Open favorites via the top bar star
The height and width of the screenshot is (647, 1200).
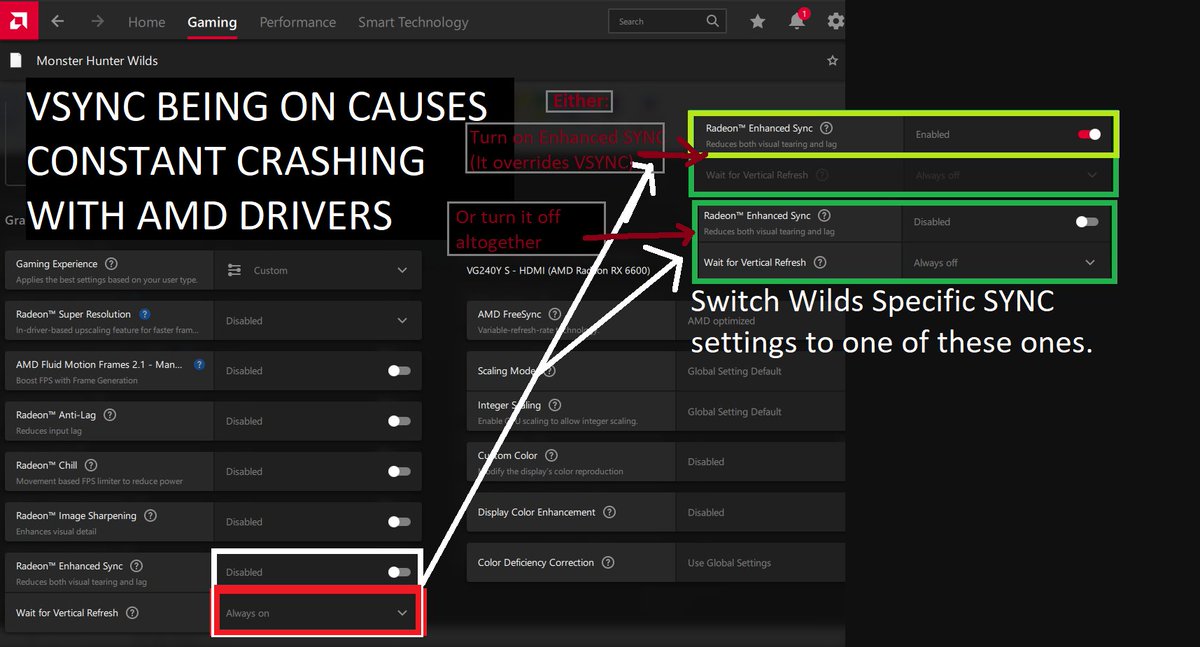point(758,21)
